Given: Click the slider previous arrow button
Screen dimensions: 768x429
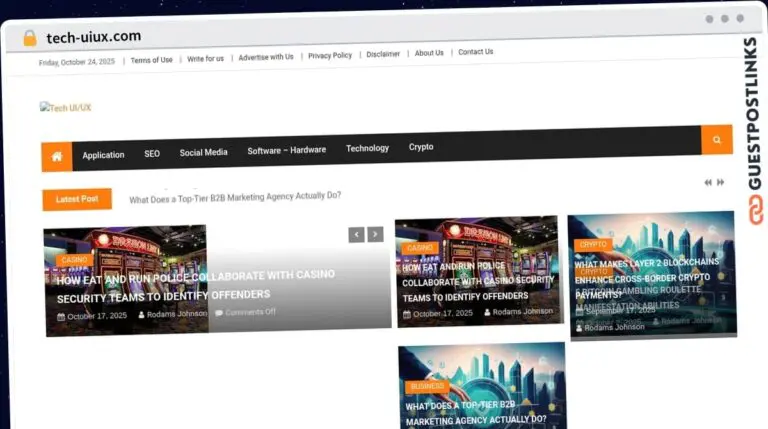Looking at the screenshot, I should pos(356,234).
